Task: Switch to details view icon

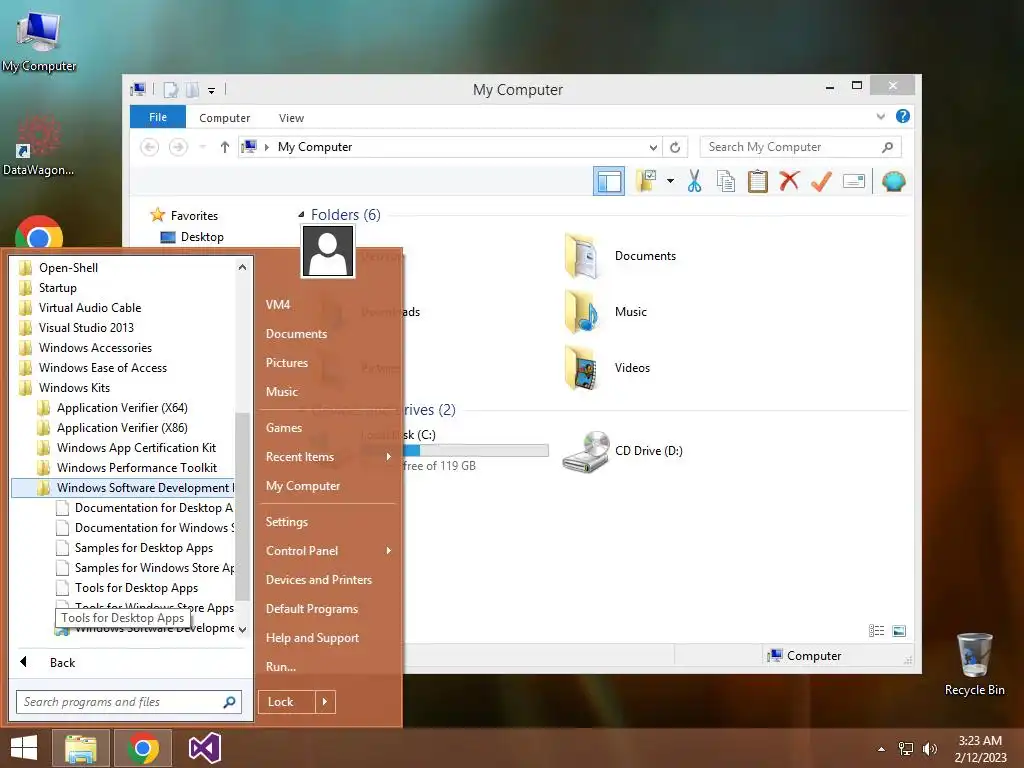Action: coord(876,631)
